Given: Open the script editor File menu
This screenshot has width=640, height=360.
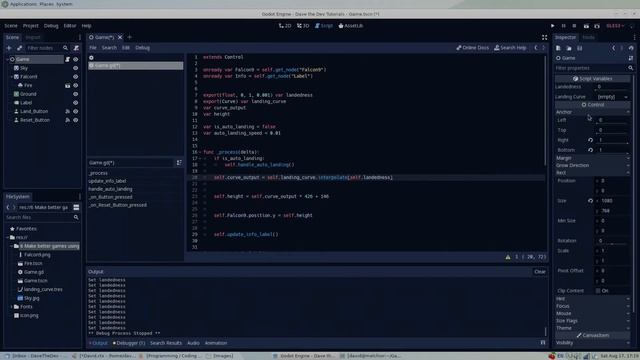Looking at the screenshot, I should pyautogui.click(x=93, y=48).
